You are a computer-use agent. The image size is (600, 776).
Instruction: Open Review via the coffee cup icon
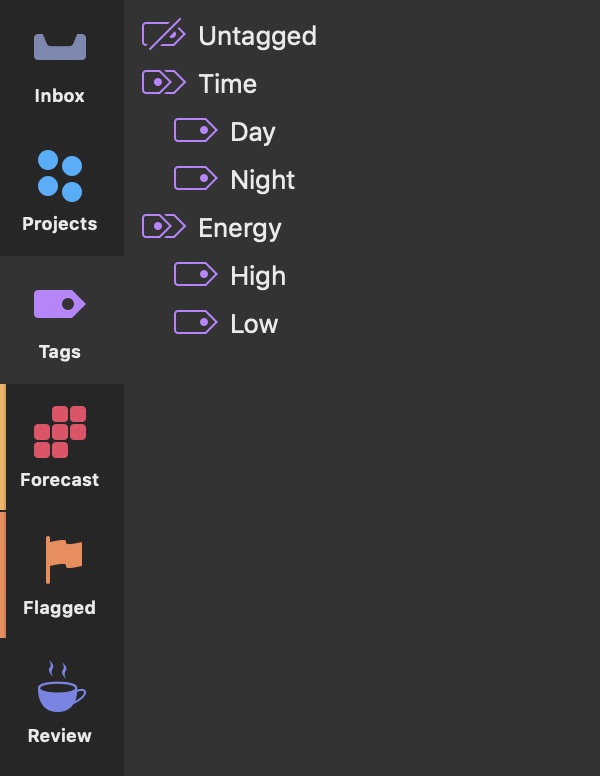pos(61,687)
